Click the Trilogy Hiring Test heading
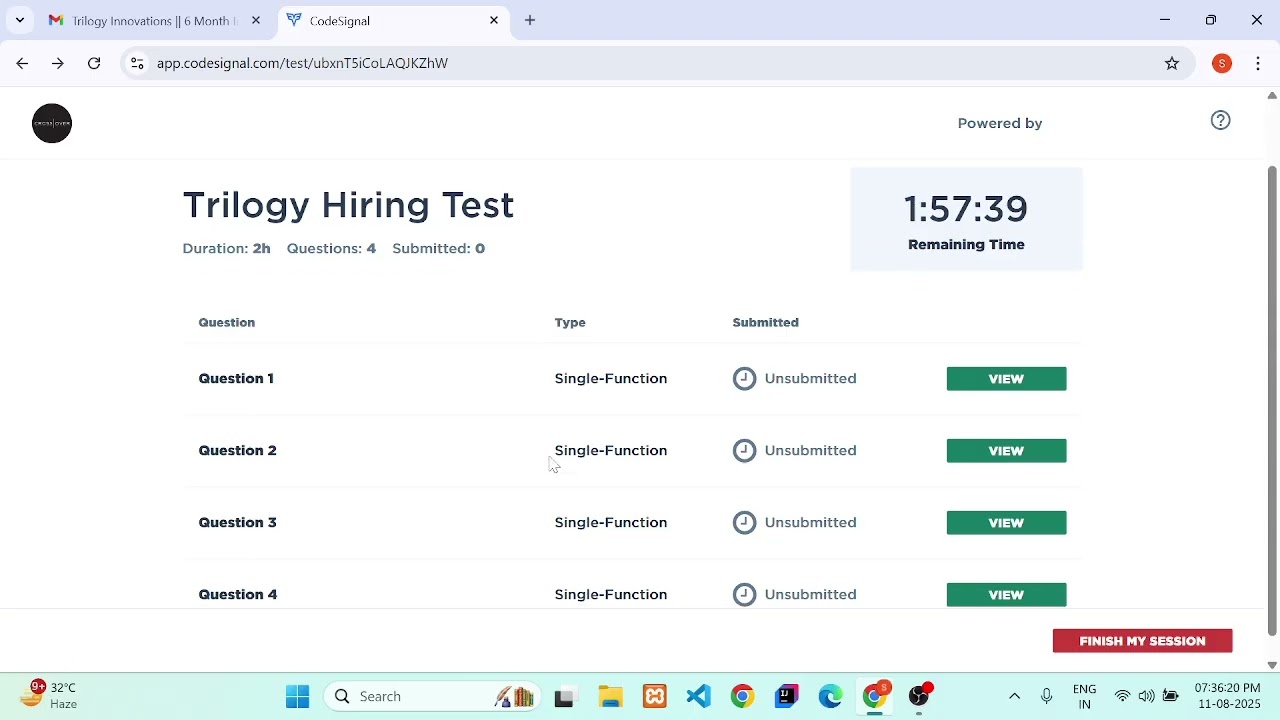 click(x=348, y=205)
